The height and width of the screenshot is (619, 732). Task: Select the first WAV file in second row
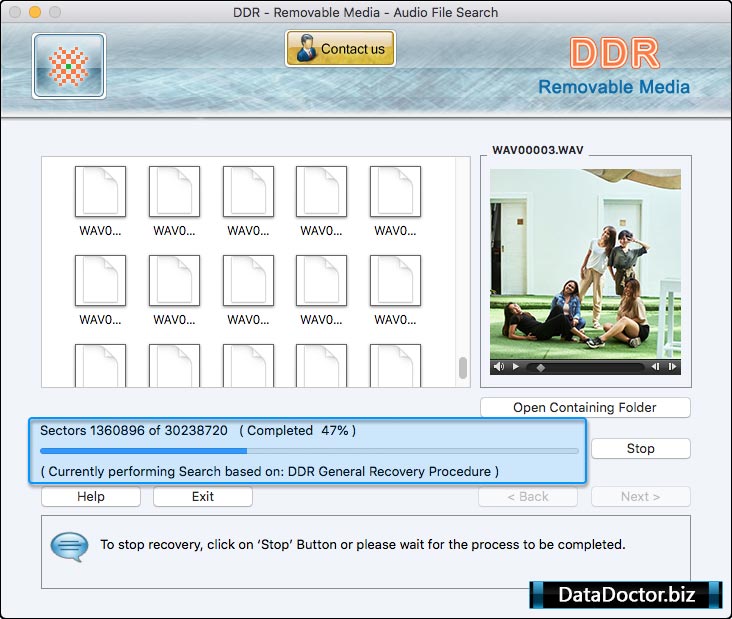(100, 290)
